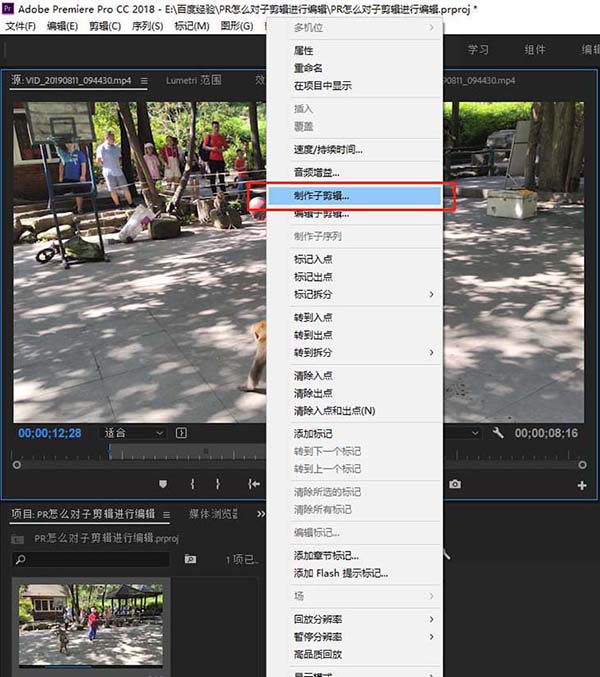Image resolution: width=600 pixels, height=677 pixels.
Task: Expand the 场 submenu arrow
Action: 431,596
